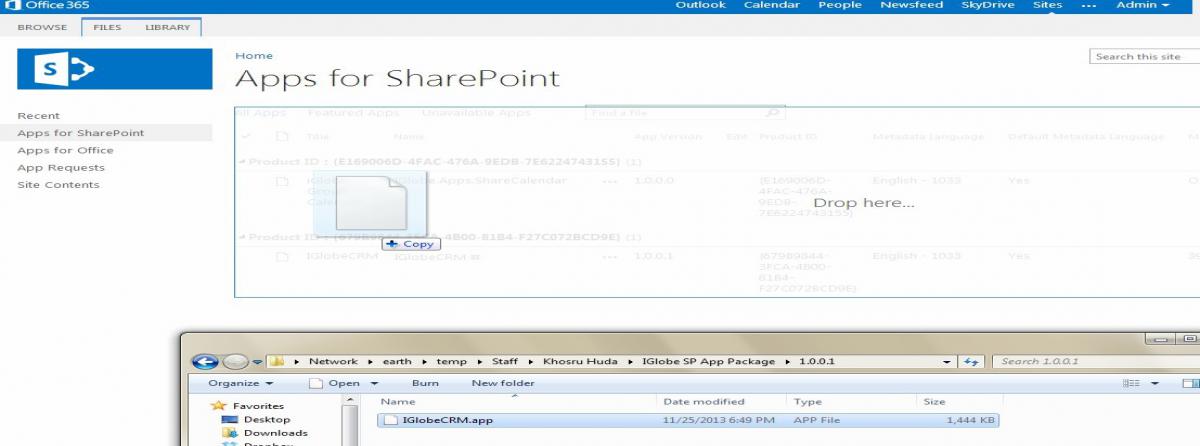Select the IGlobeCRM.app file row

[688, 420]
